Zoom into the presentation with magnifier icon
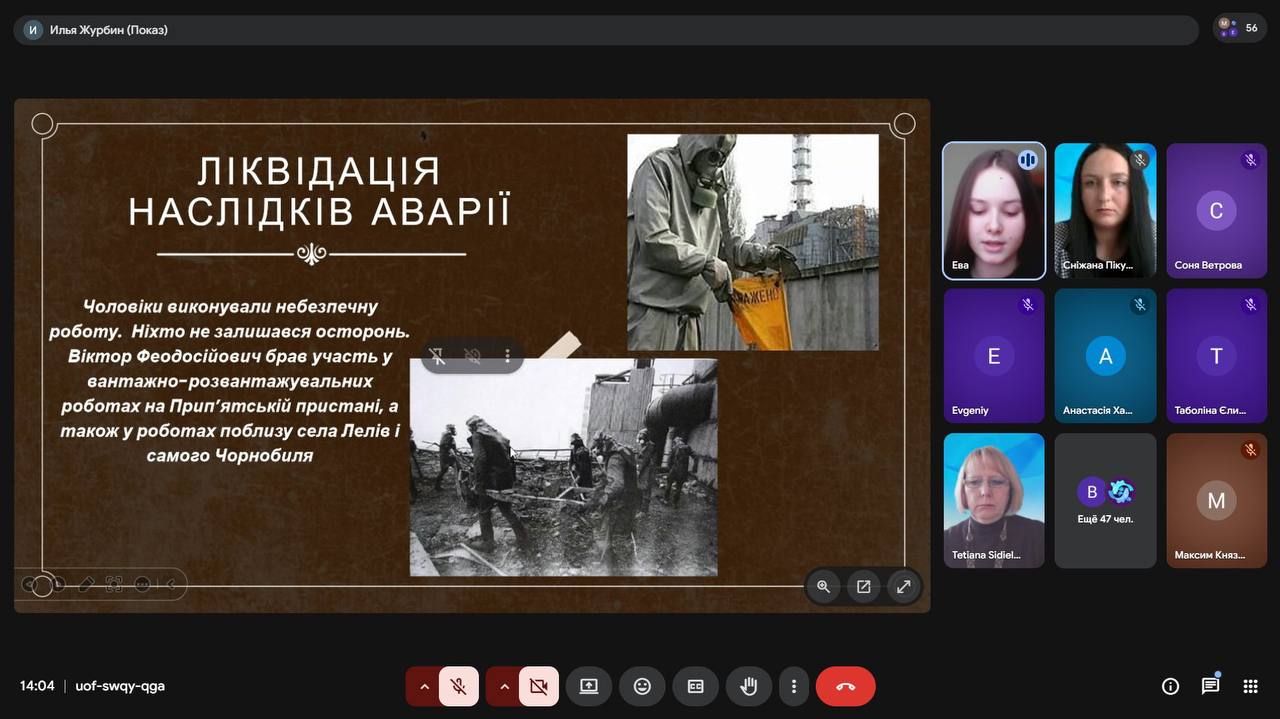Screen dimensions: 1280x719 823,587
